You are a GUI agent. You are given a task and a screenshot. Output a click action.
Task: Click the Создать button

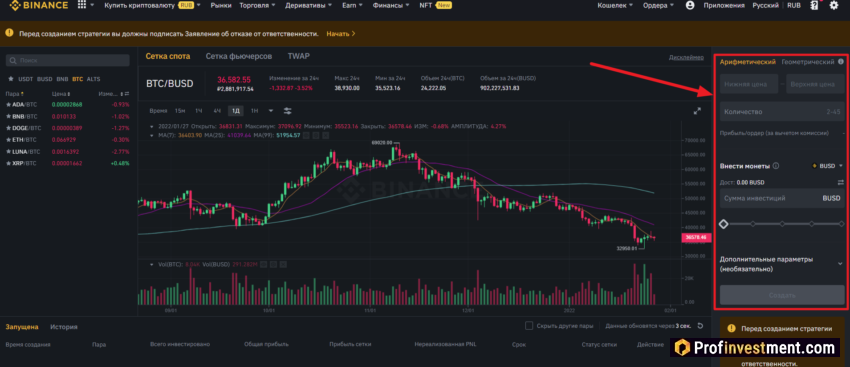pyautogui.click(x=782, y=295)
